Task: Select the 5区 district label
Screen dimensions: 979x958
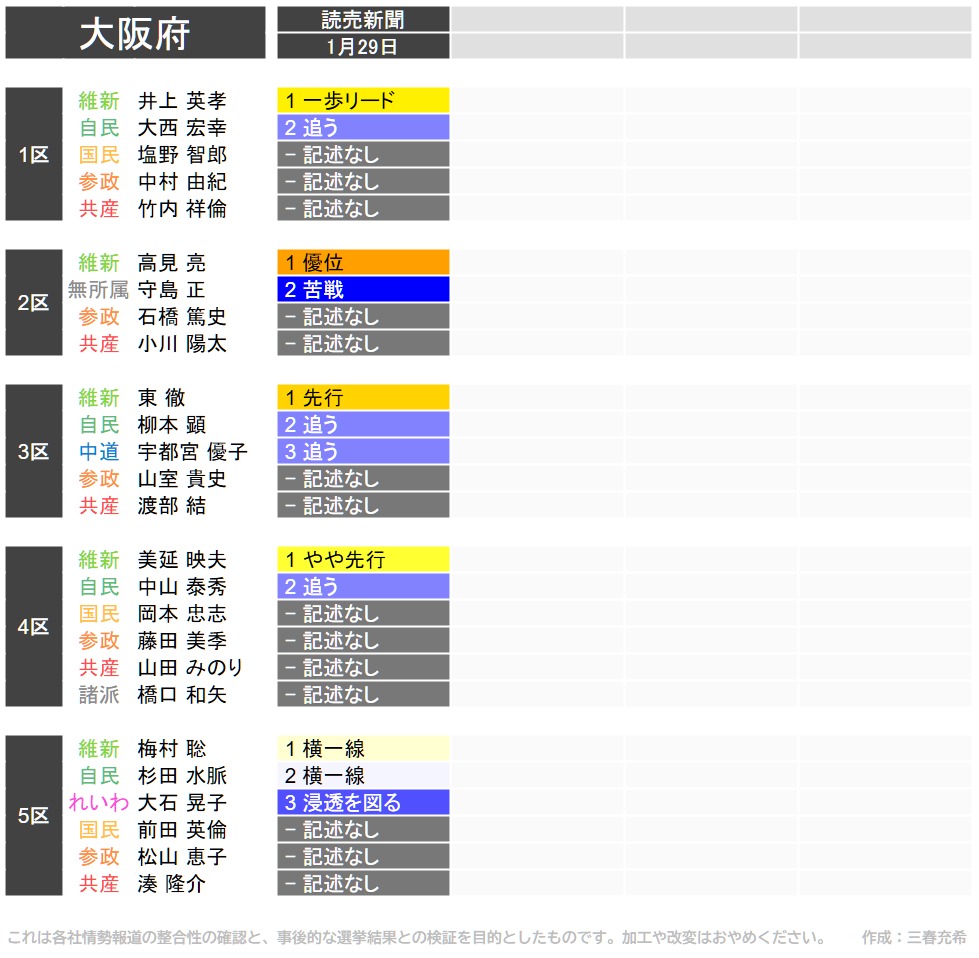Action: coord(33,815)
